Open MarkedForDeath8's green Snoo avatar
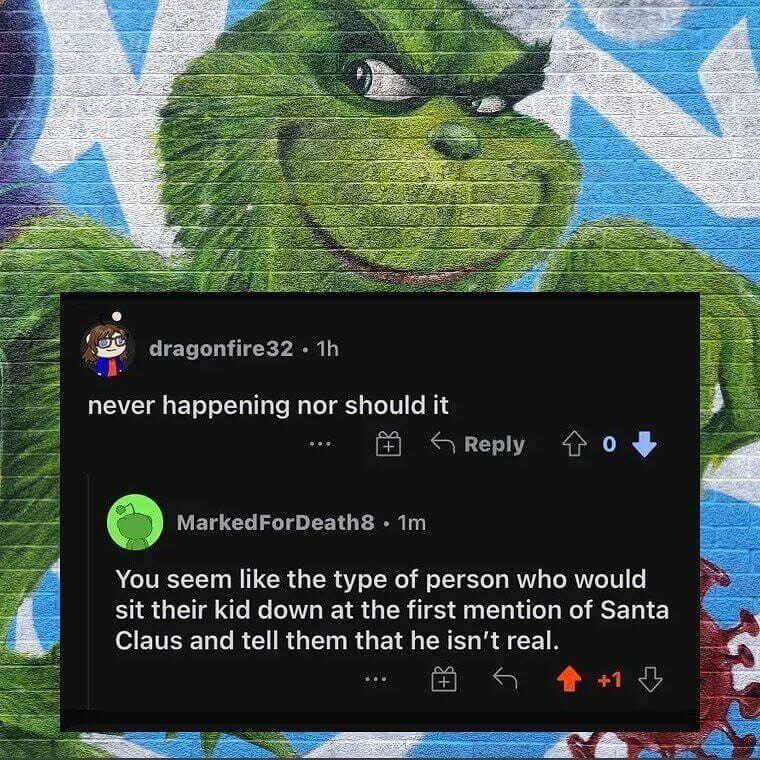This screenshot has height=760, width=760. tap(135, 522)
